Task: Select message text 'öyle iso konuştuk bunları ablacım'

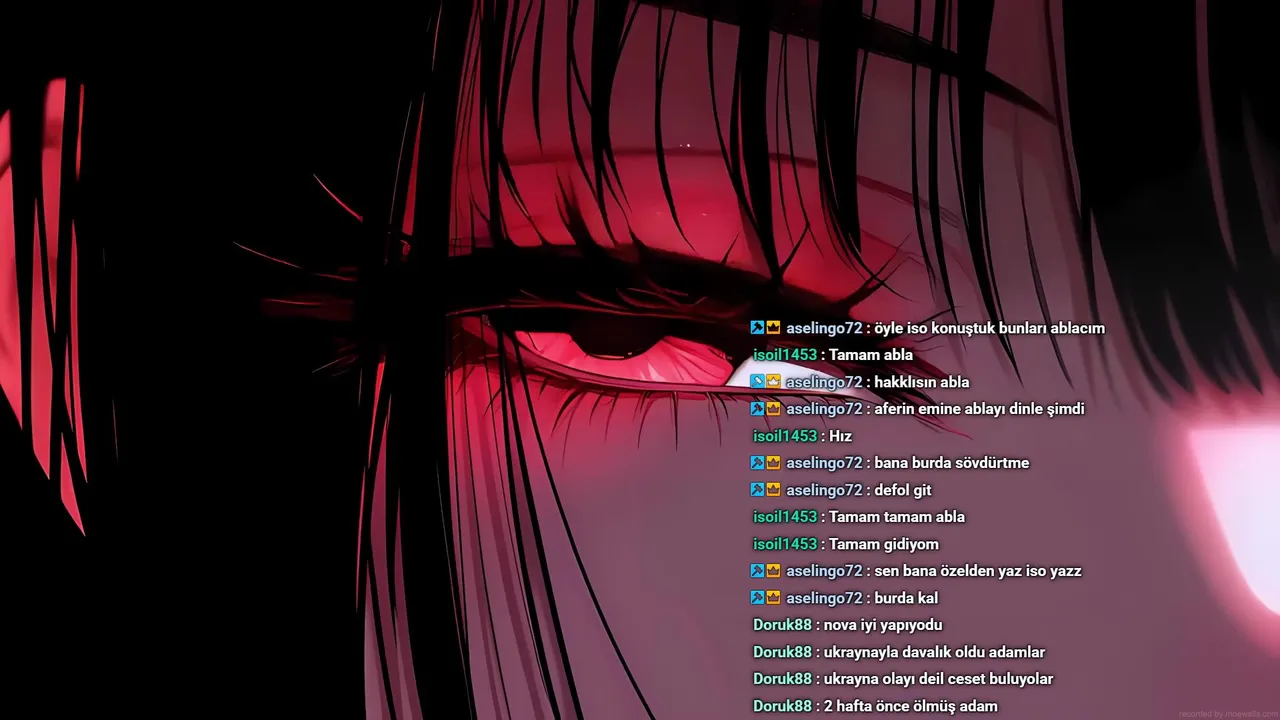Action: (x=989, y=328)
